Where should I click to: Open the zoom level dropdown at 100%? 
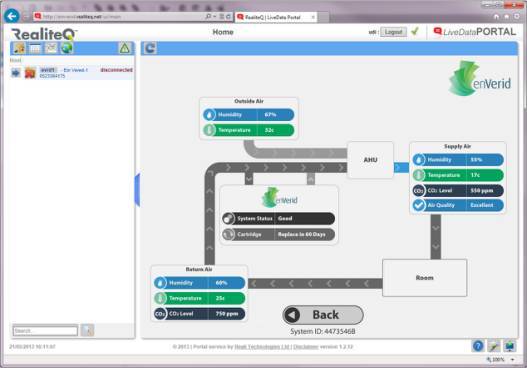pyautogui.click(x=513, y=360)
